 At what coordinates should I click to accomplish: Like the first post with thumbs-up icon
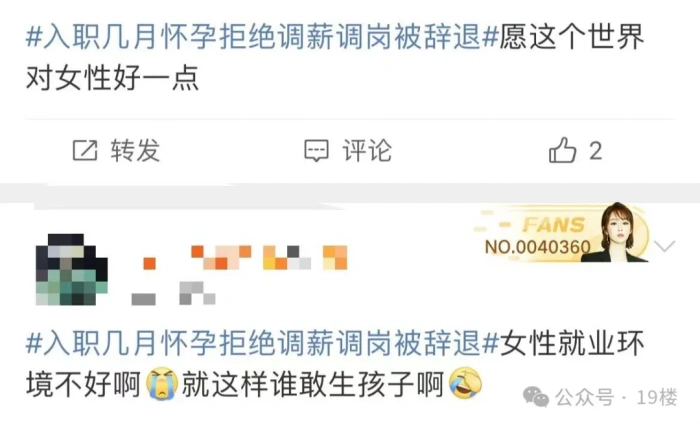[x=562, y=150]
